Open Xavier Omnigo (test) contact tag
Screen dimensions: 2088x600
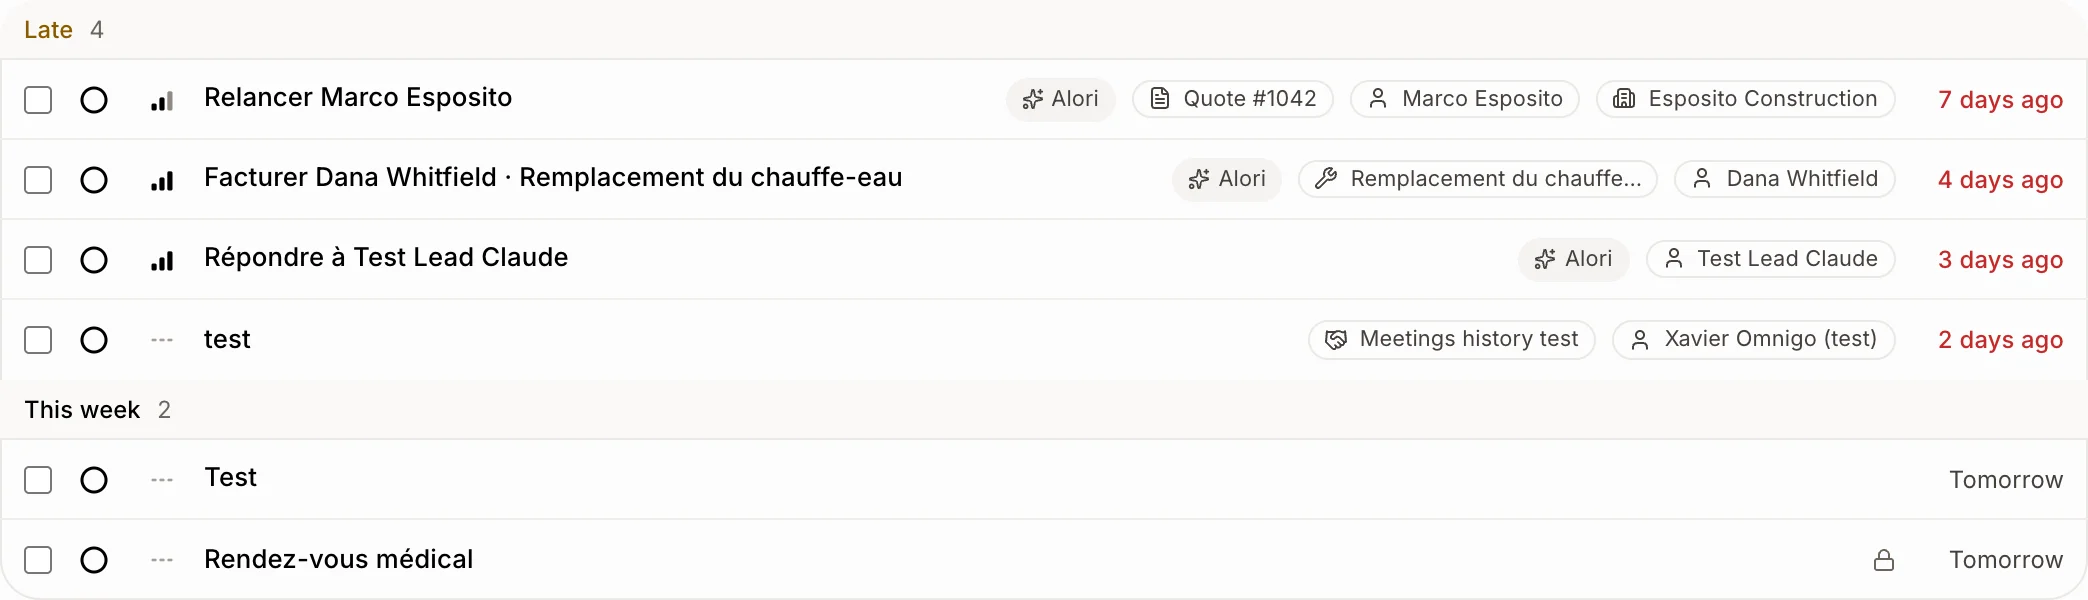[x=1754, y=339]
